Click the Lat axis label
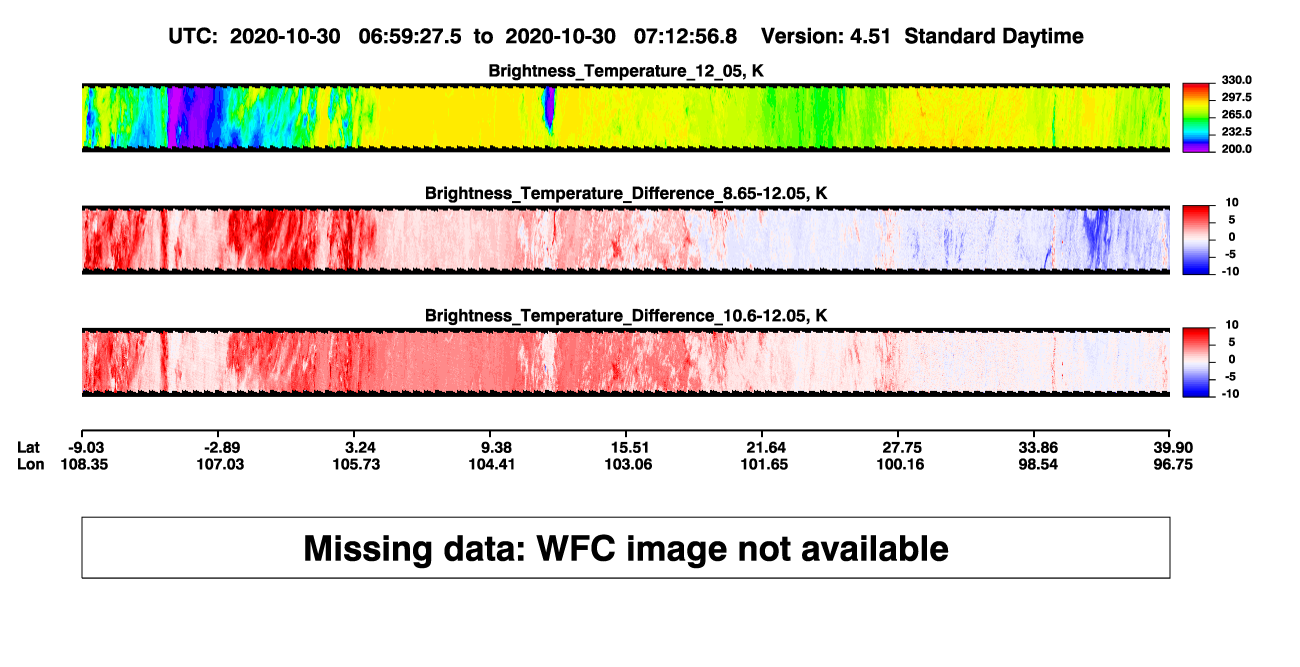The image size is (1300, 667). click(x=29, y=447)
